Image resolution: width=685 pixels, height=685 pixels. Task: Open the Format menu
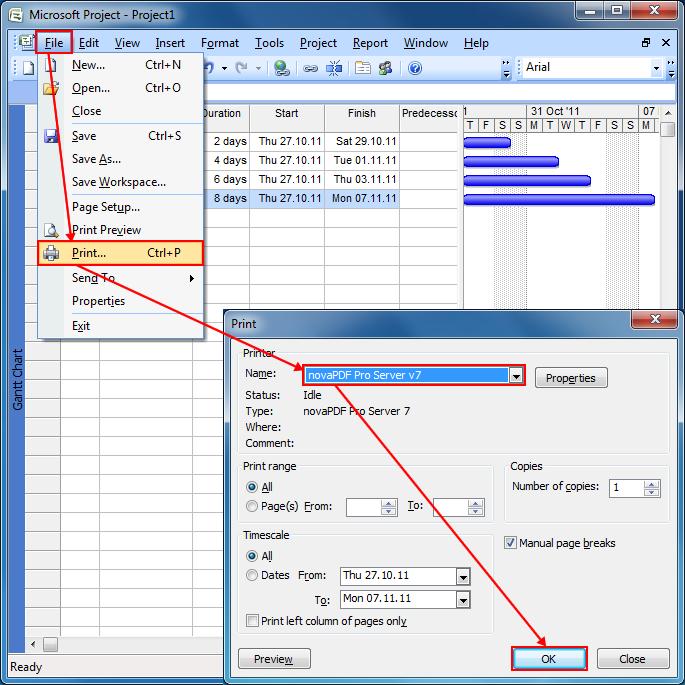[219, 43]
